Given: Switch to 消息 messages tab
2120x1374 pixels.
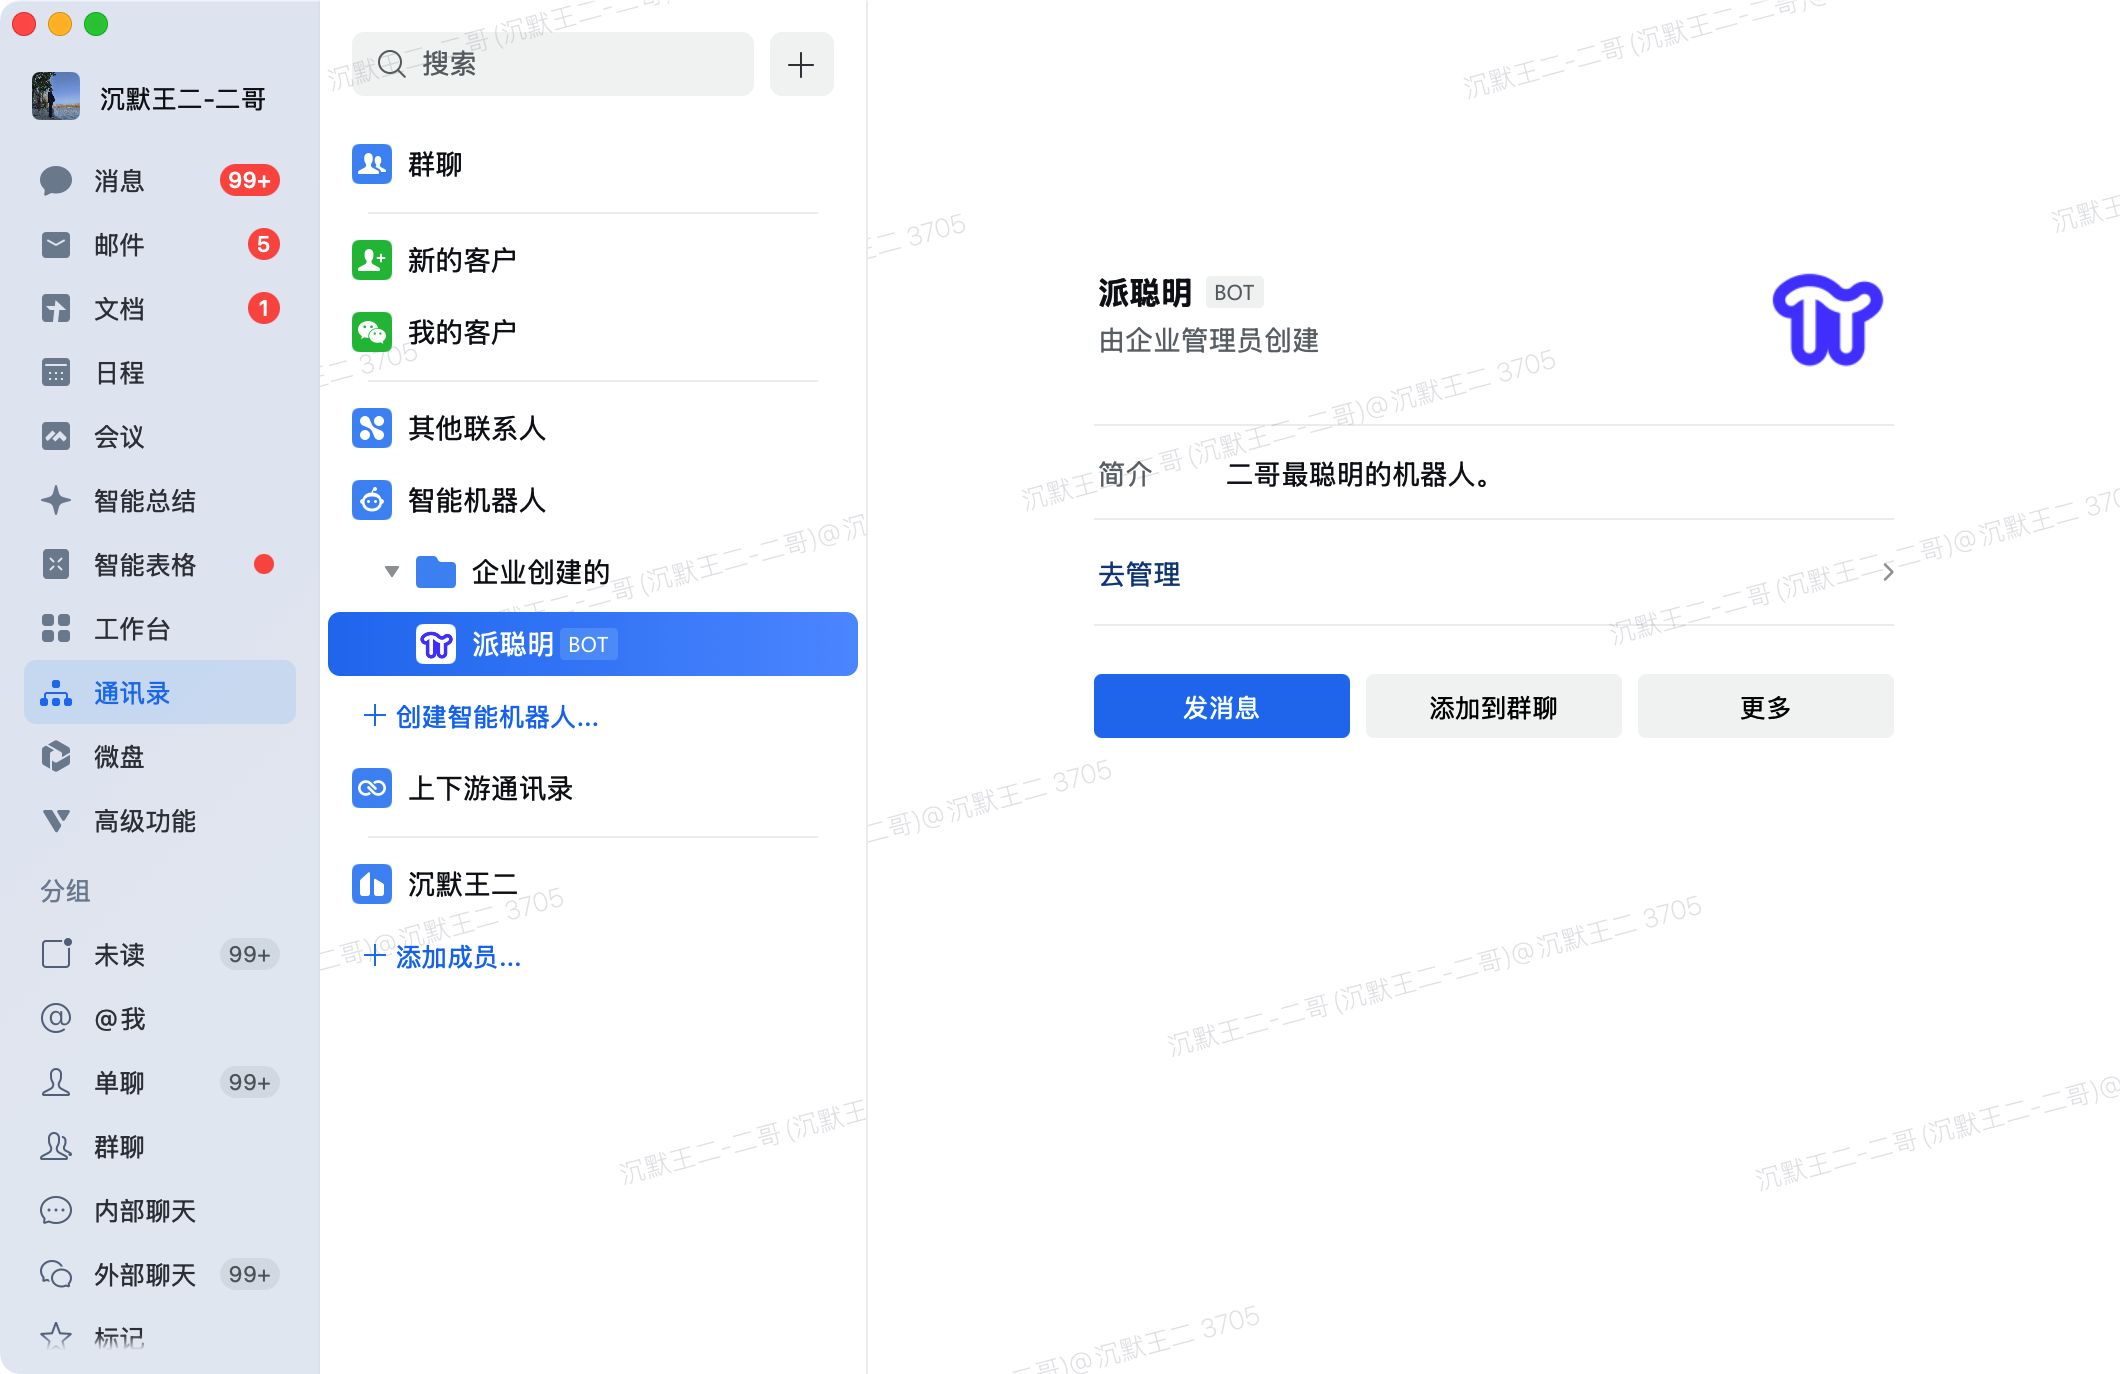Looking at the screenshot, I should (x=120, y=181).
